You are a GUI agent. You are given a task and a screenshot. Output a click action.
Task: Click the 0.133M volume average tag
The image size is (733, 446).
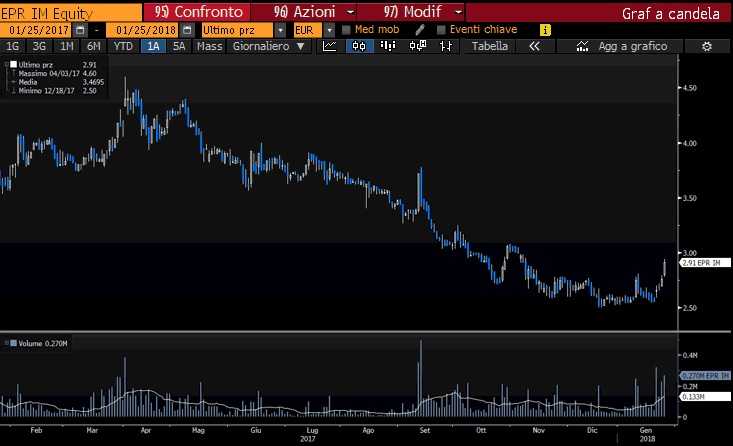click(705, 397)
